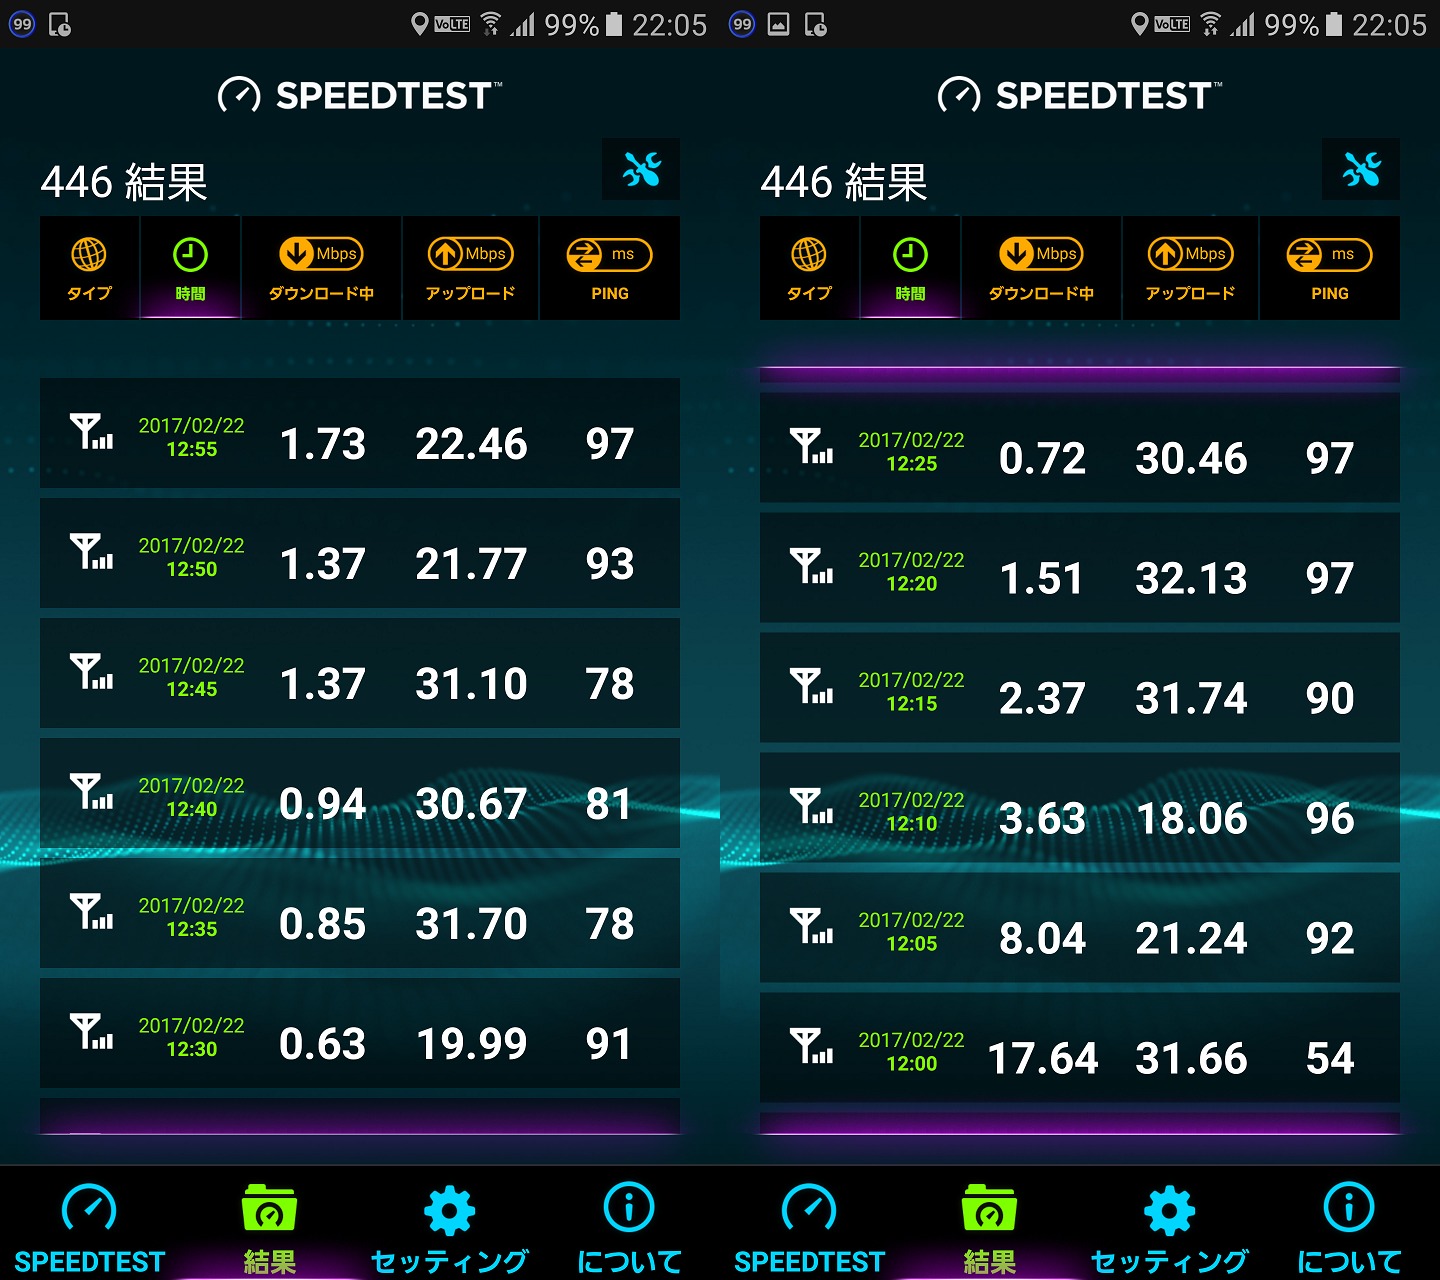Select the 446 結果 heading in left screen
The height and width of the screenshot is (1280, 1440).
(x=124, y=182)
